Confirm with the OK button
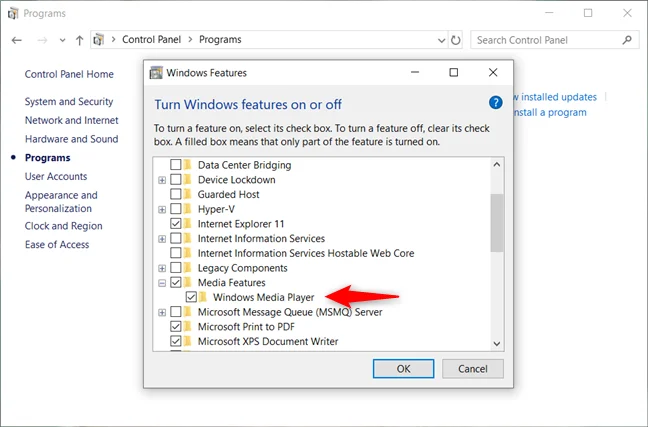This screenshot has height=427, width=648. 403,368
